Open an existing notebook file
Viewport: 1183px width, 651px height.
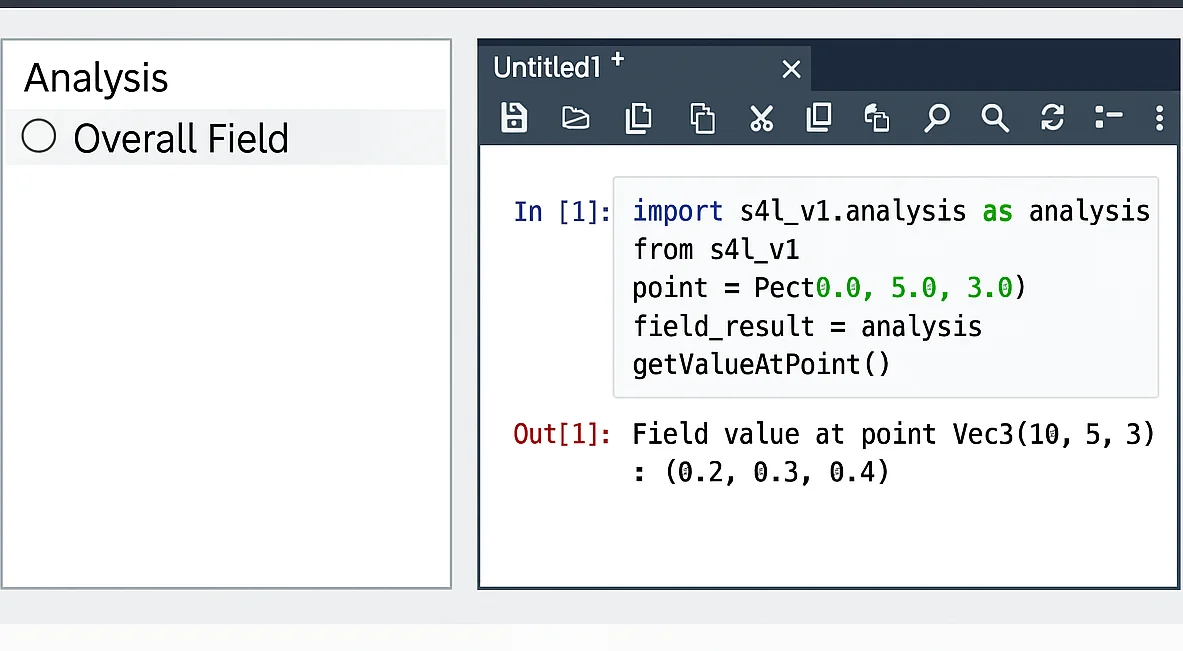(x=576, y=118)
